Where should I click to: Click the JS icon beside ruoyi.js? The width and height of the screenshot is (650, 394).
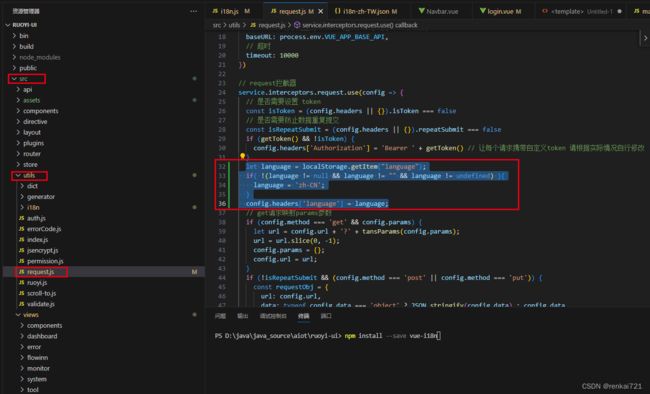(x=22, y=282)
